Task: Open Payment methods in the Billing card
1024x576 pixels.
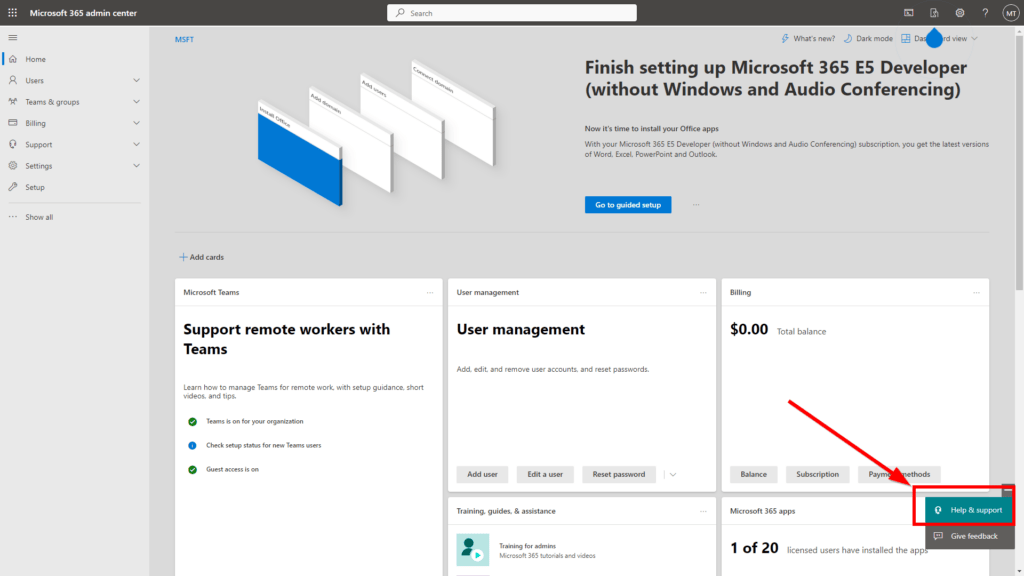Action: (x=897, y=474)
